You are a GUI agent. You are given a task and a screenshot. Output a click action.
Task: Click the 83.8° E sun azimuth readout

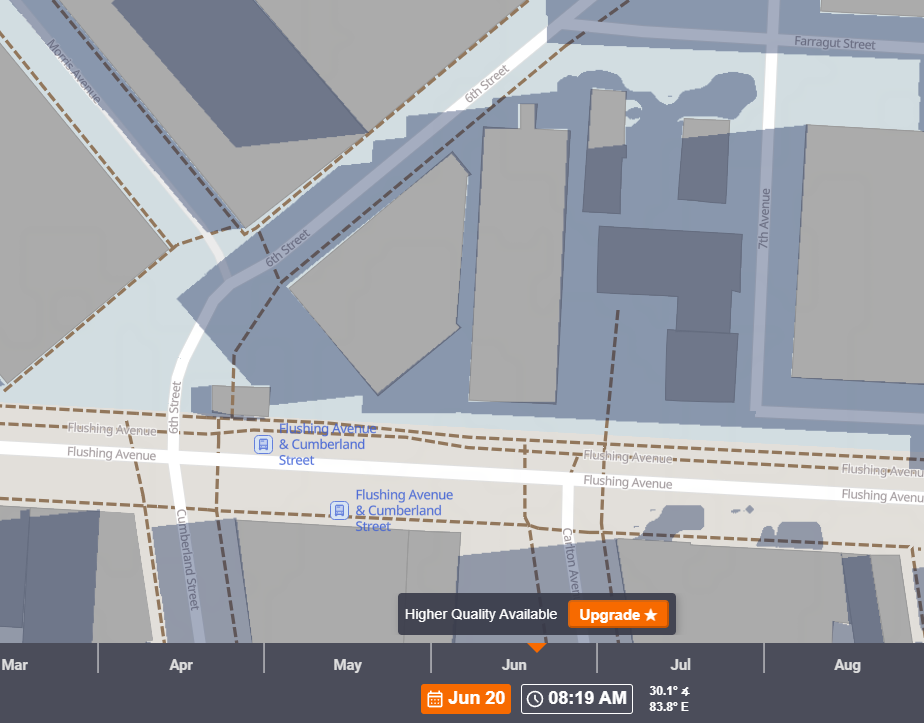[x=669, y=706]
